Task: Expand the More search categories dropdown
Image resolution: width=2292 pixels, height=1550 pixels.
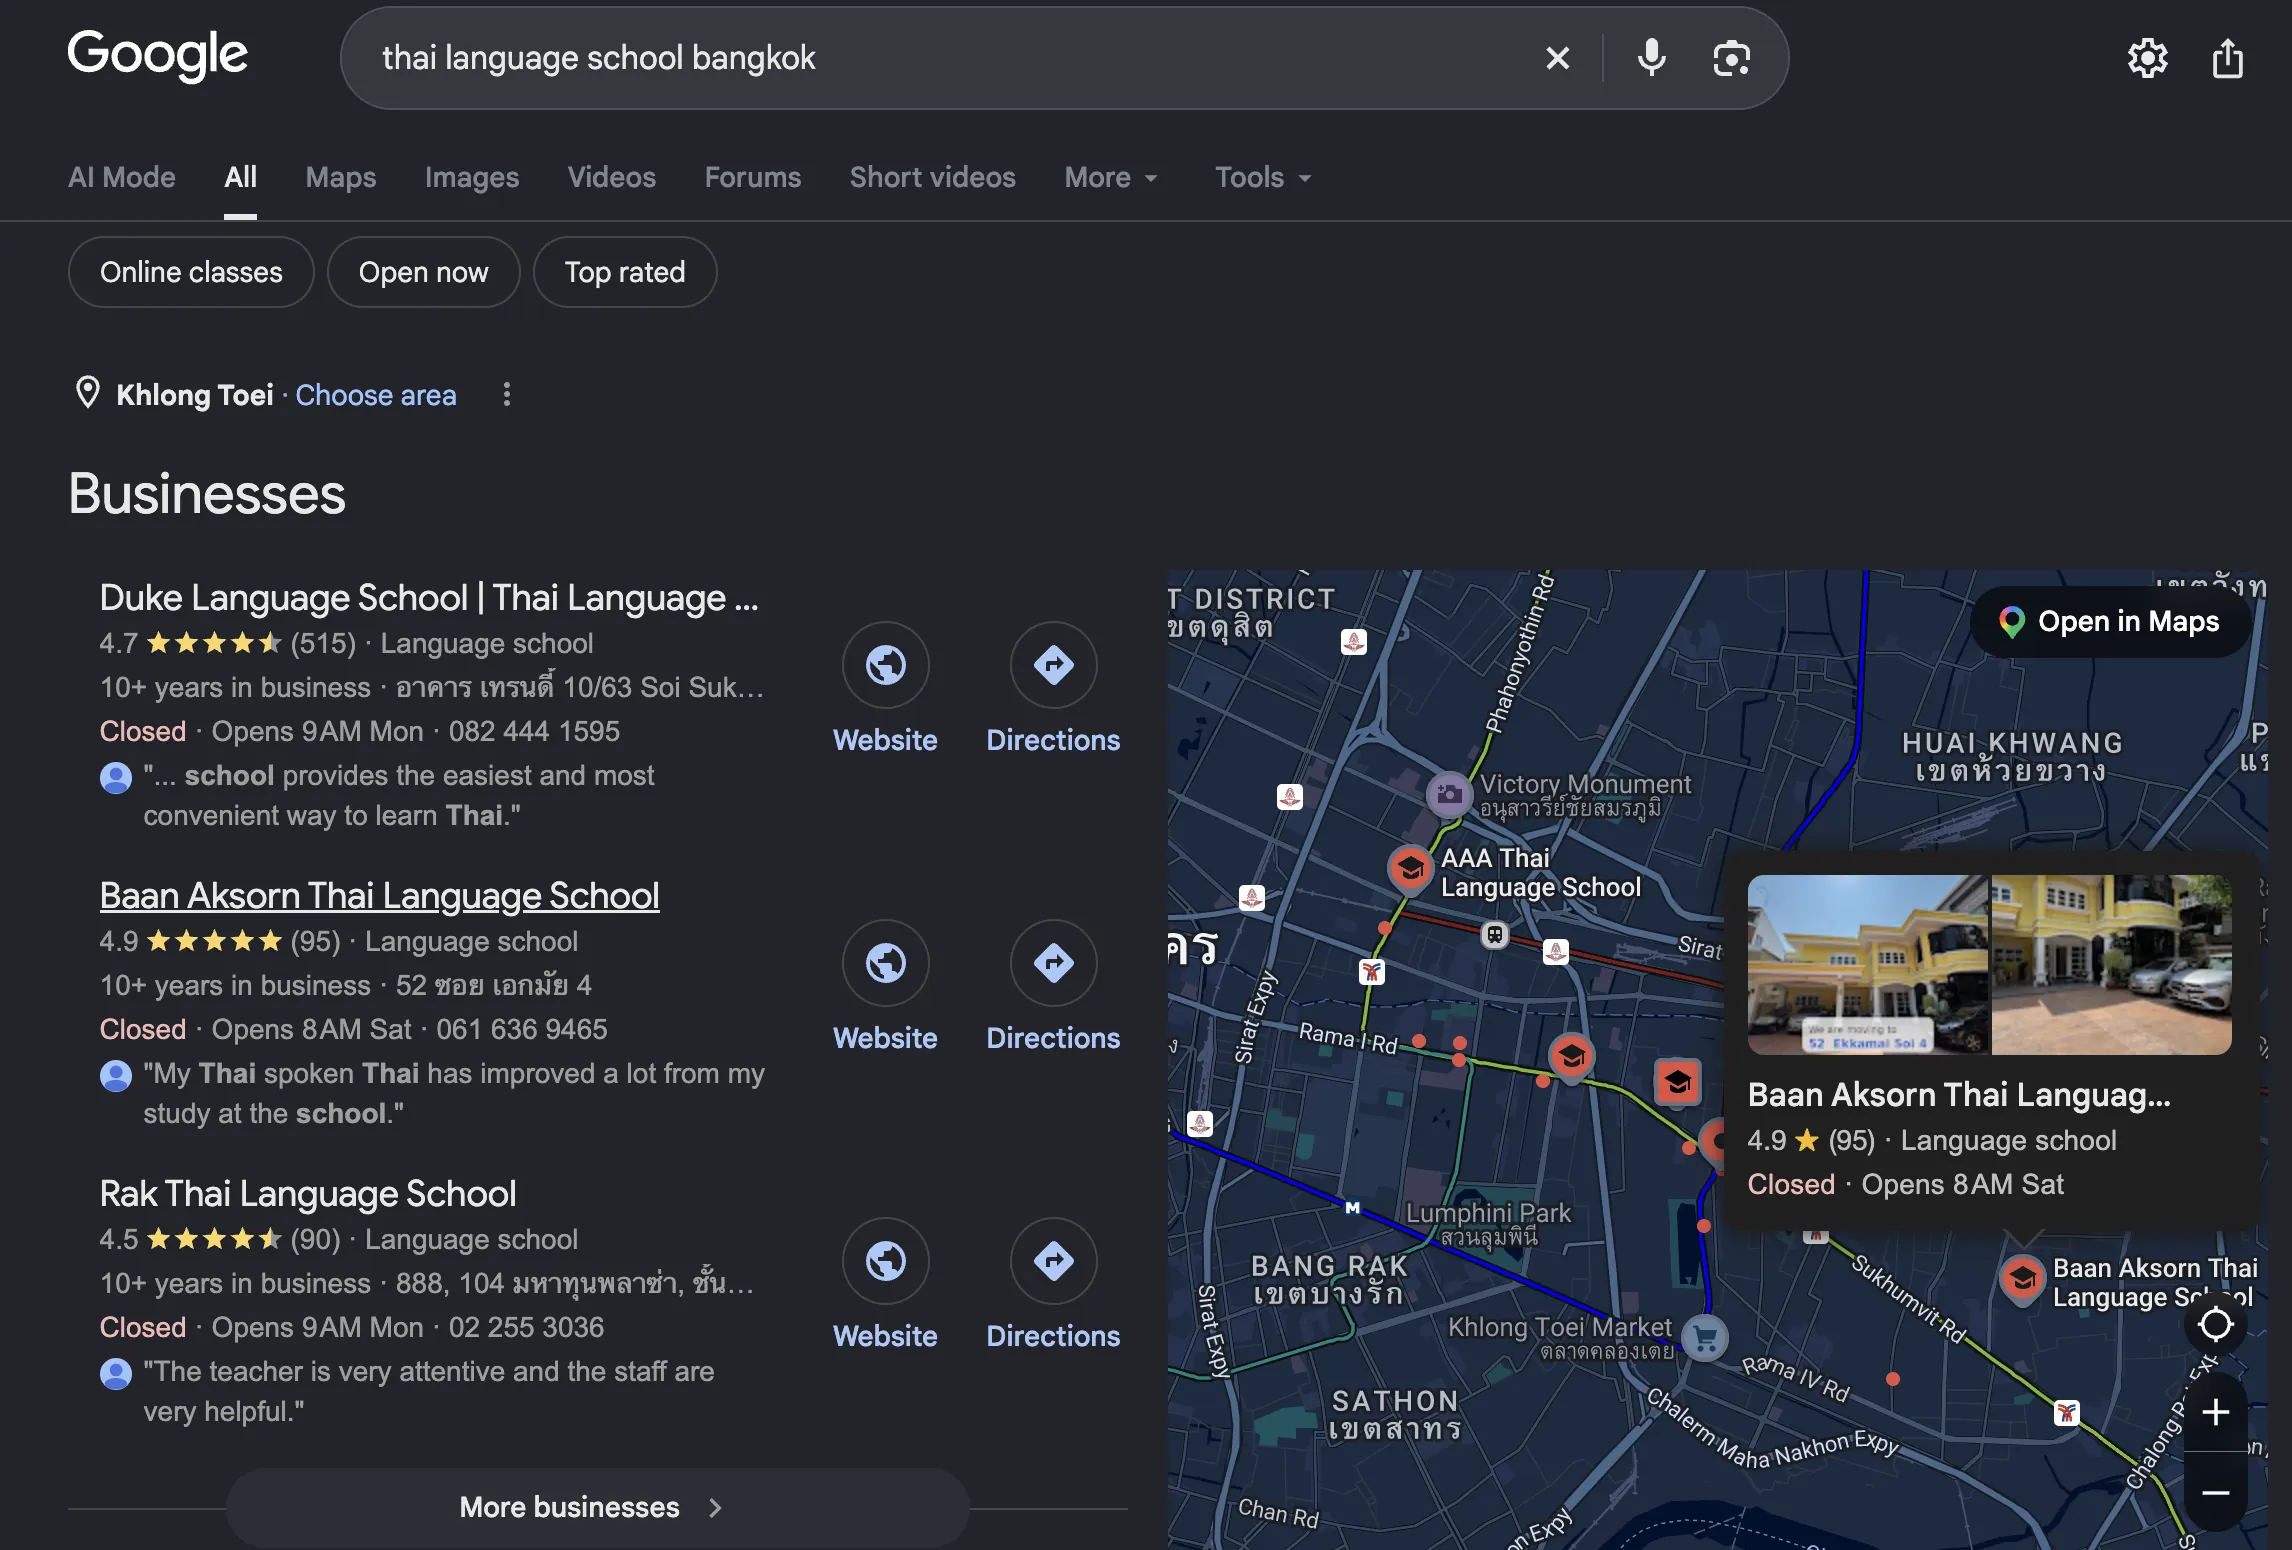Action: [x=1111, y=177]
